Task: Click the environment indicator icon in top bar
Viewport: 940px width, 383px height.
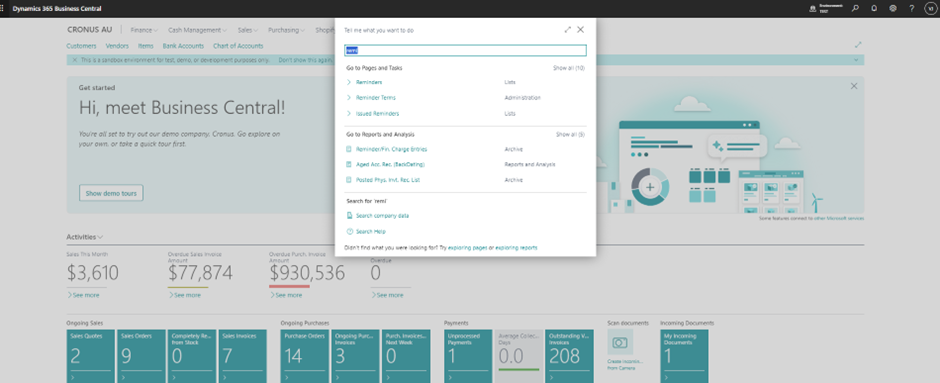Action: [812, 8]
